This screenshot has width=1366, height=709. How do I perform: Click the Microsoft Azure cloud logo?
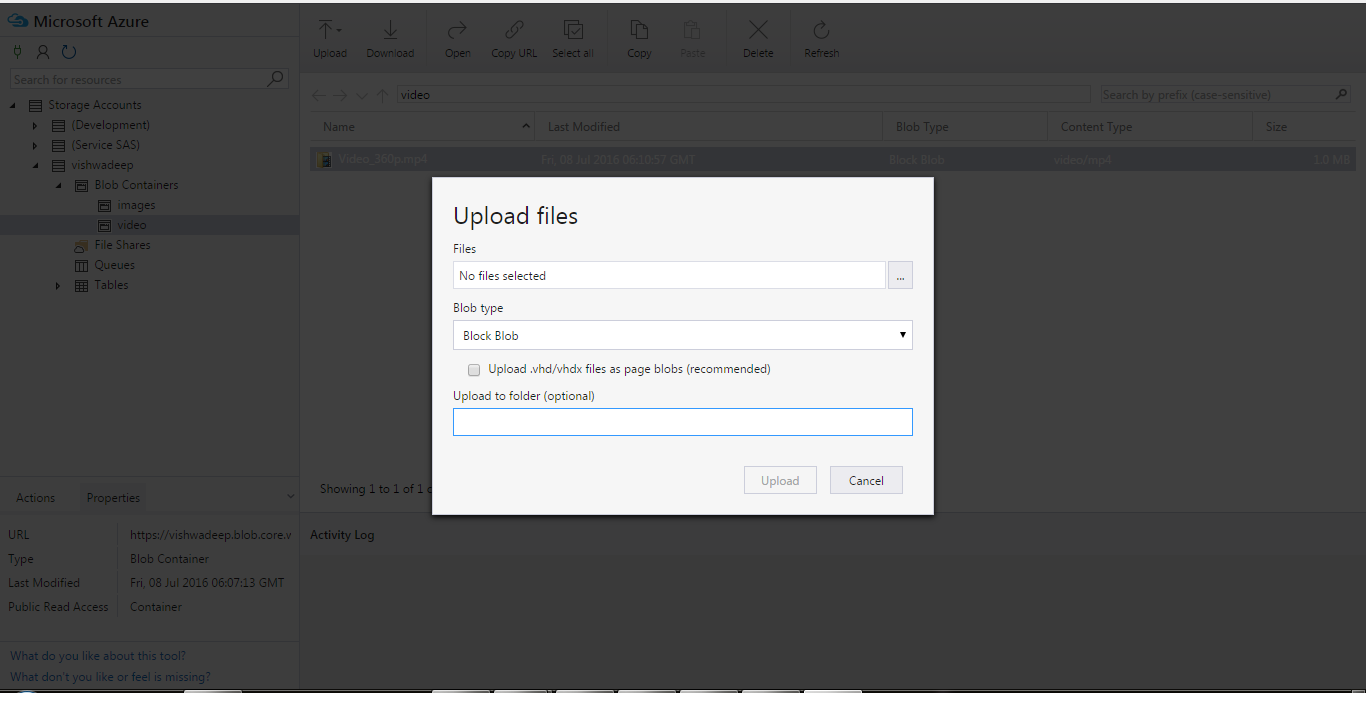pyautogui.click(x=18, y=21)
